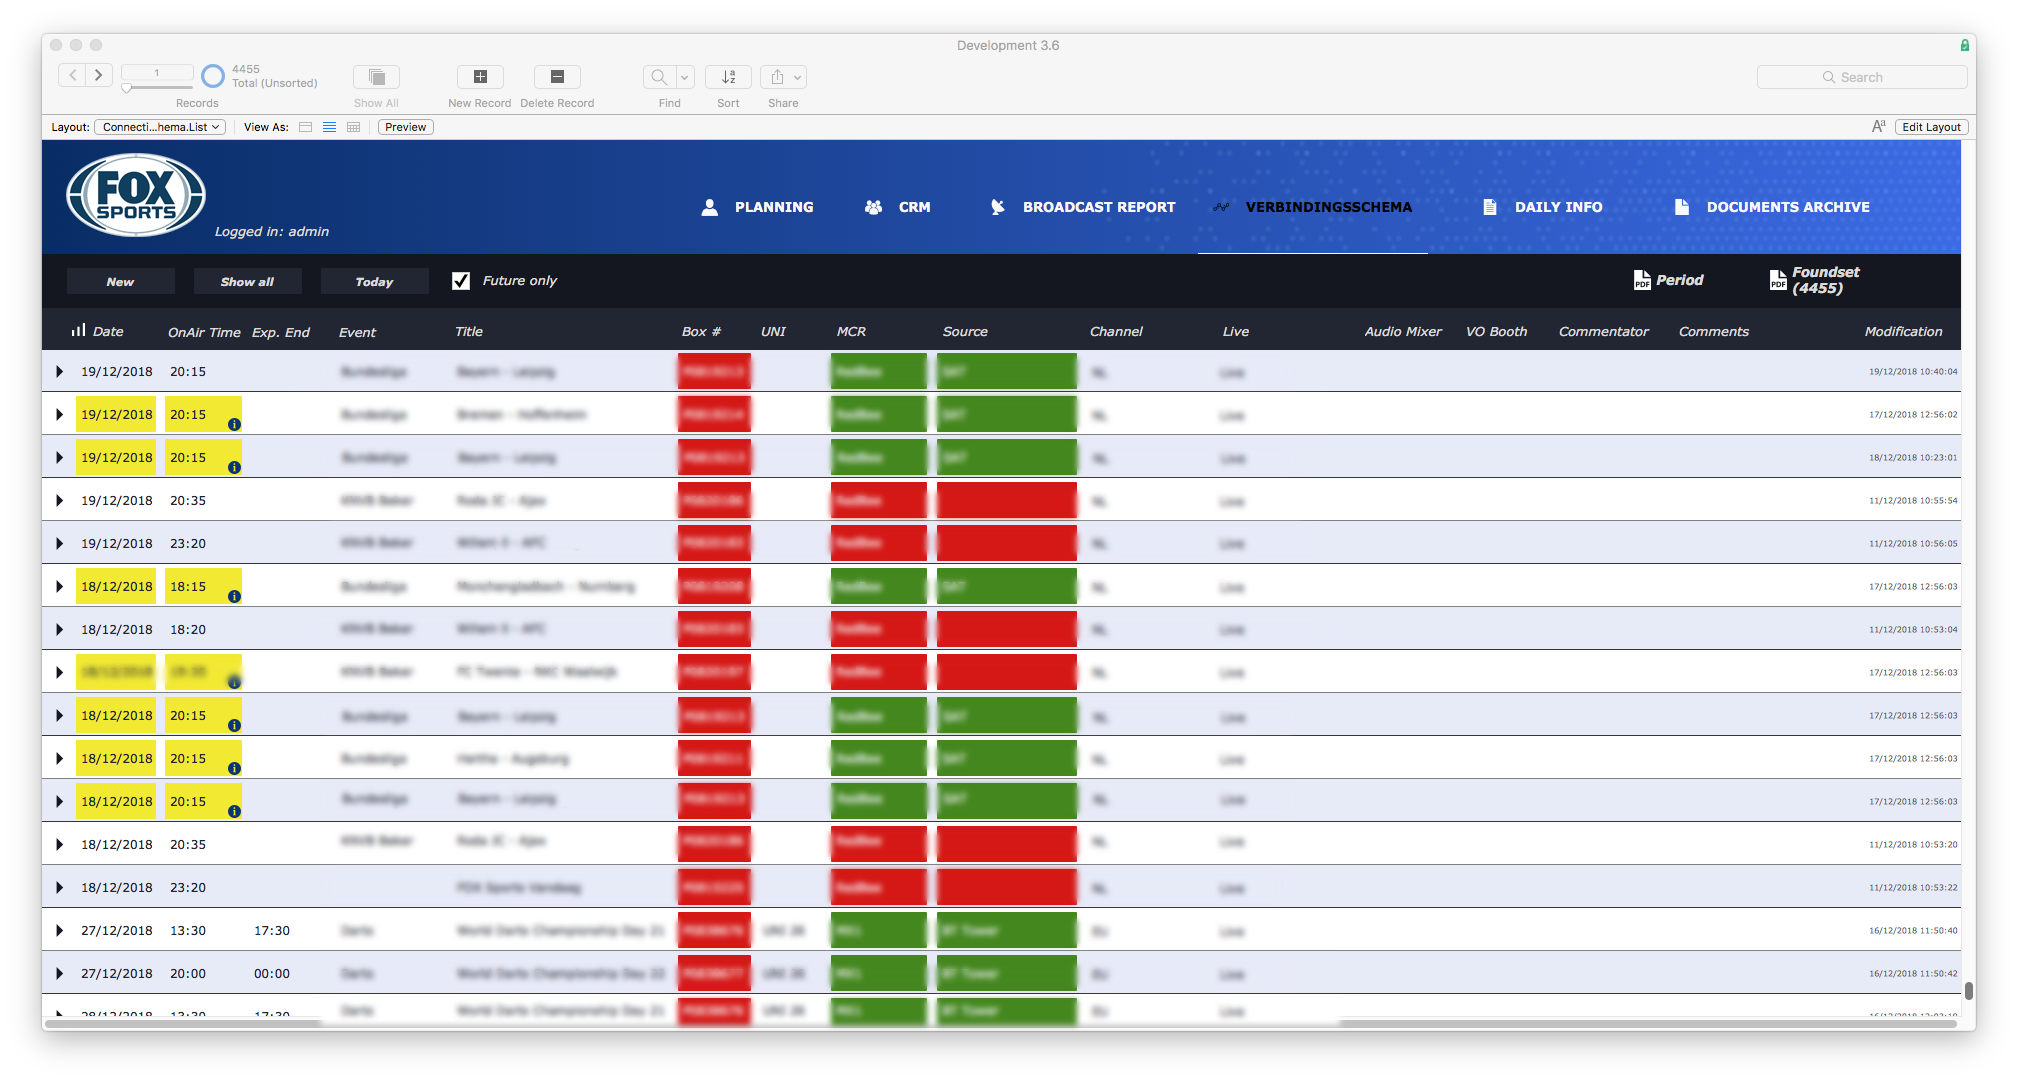Expand the first 19/12/2018 20:15 row

point(59,371)
